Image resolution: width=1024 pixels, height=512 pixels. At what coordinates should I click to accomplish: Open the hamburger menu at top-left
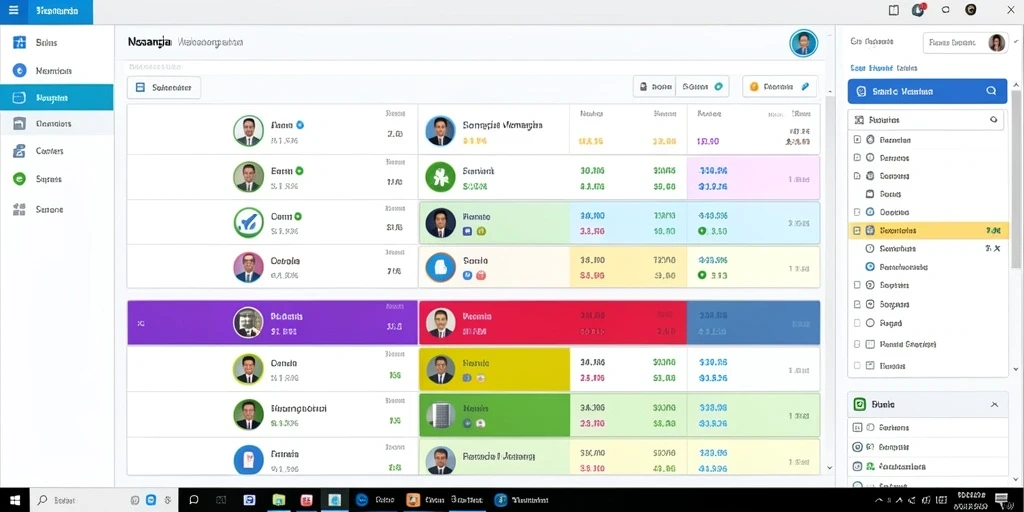[x=14, y=11]
